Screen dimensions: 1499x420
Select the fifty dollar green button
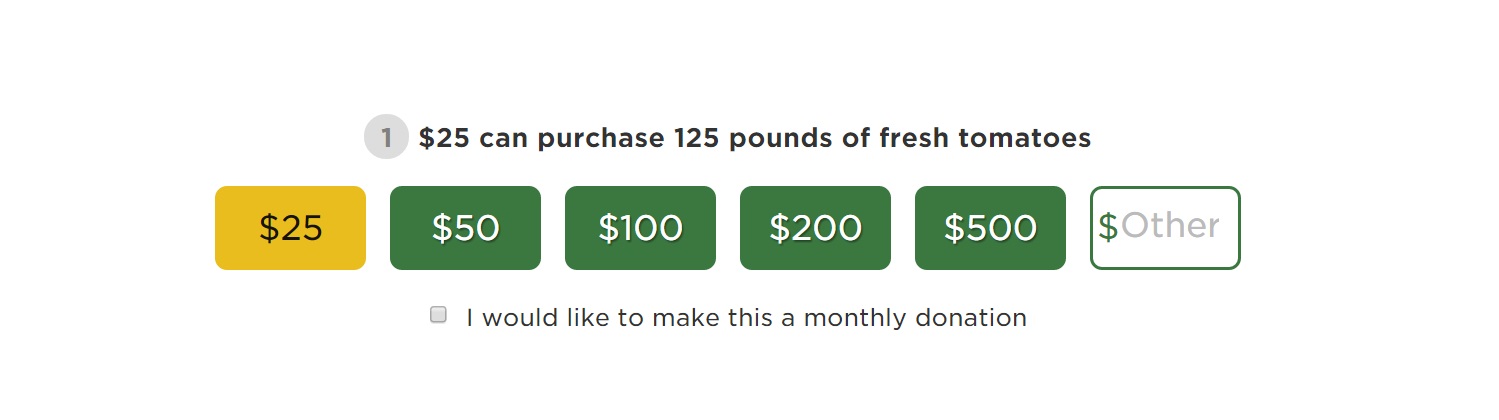tap(465, 228)
